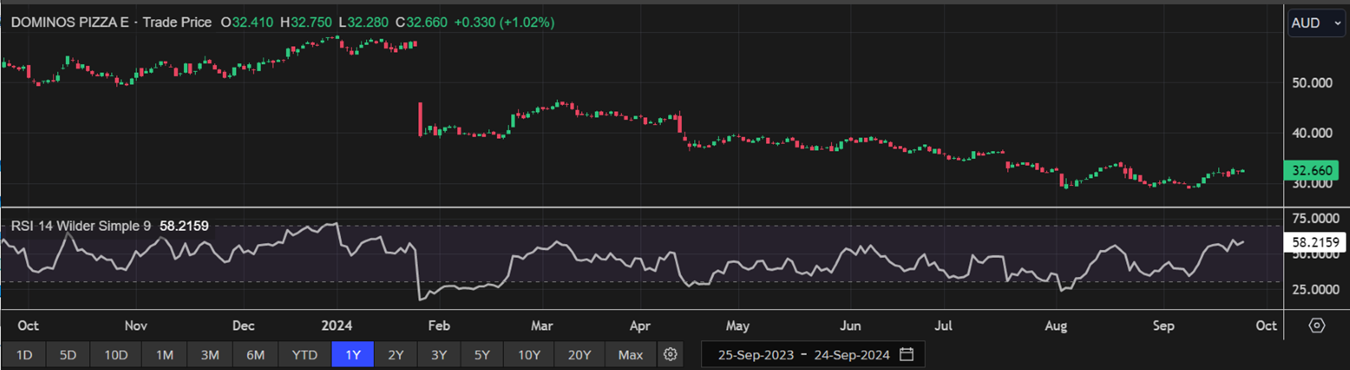The image size is (1350, 370).
Task: Click the +0.330 (+1.02%) change value
Action: pyautogui.click(x=505, y=22)
